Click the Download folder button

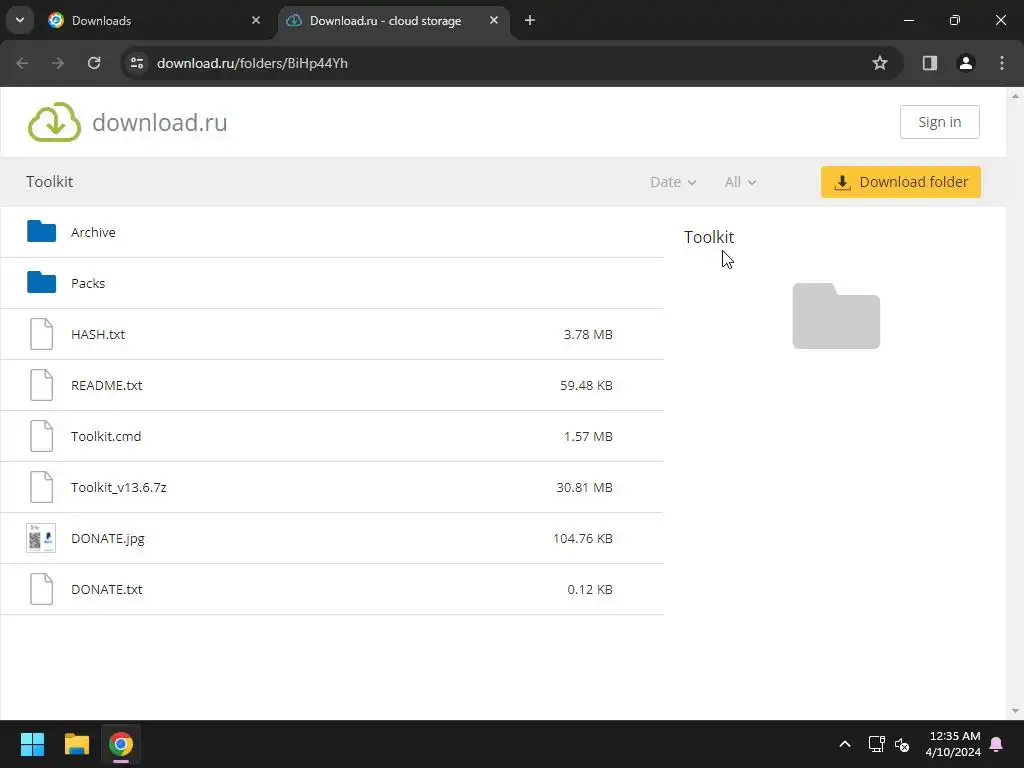[x=901, y=182]
